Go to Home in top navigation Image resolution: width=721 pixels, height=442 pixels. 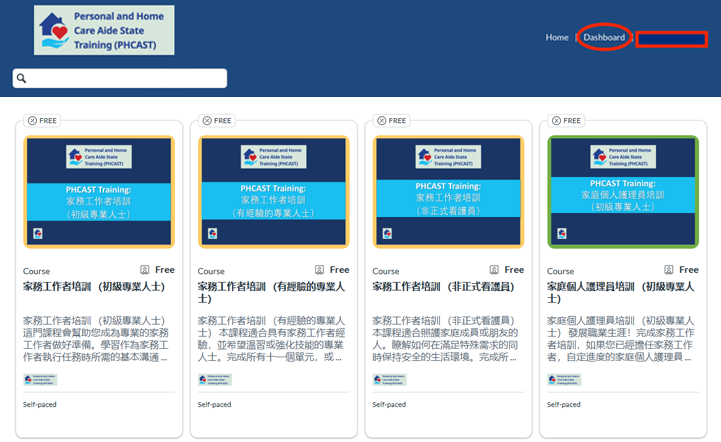(557, 38)
